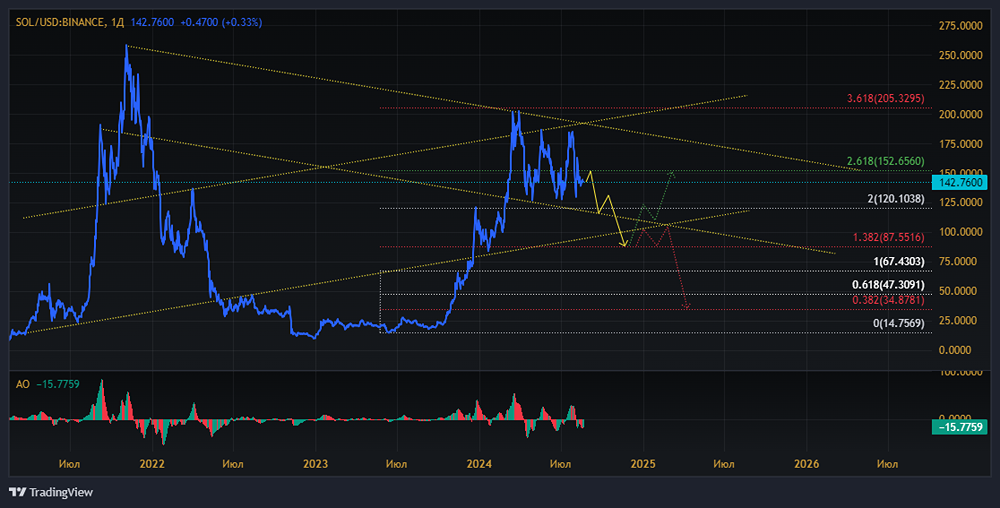Viewport: 1000px width, 508px height.
Task: Select the 1.382(87.5516) Fibonacci label
Action: pos(888,237)
